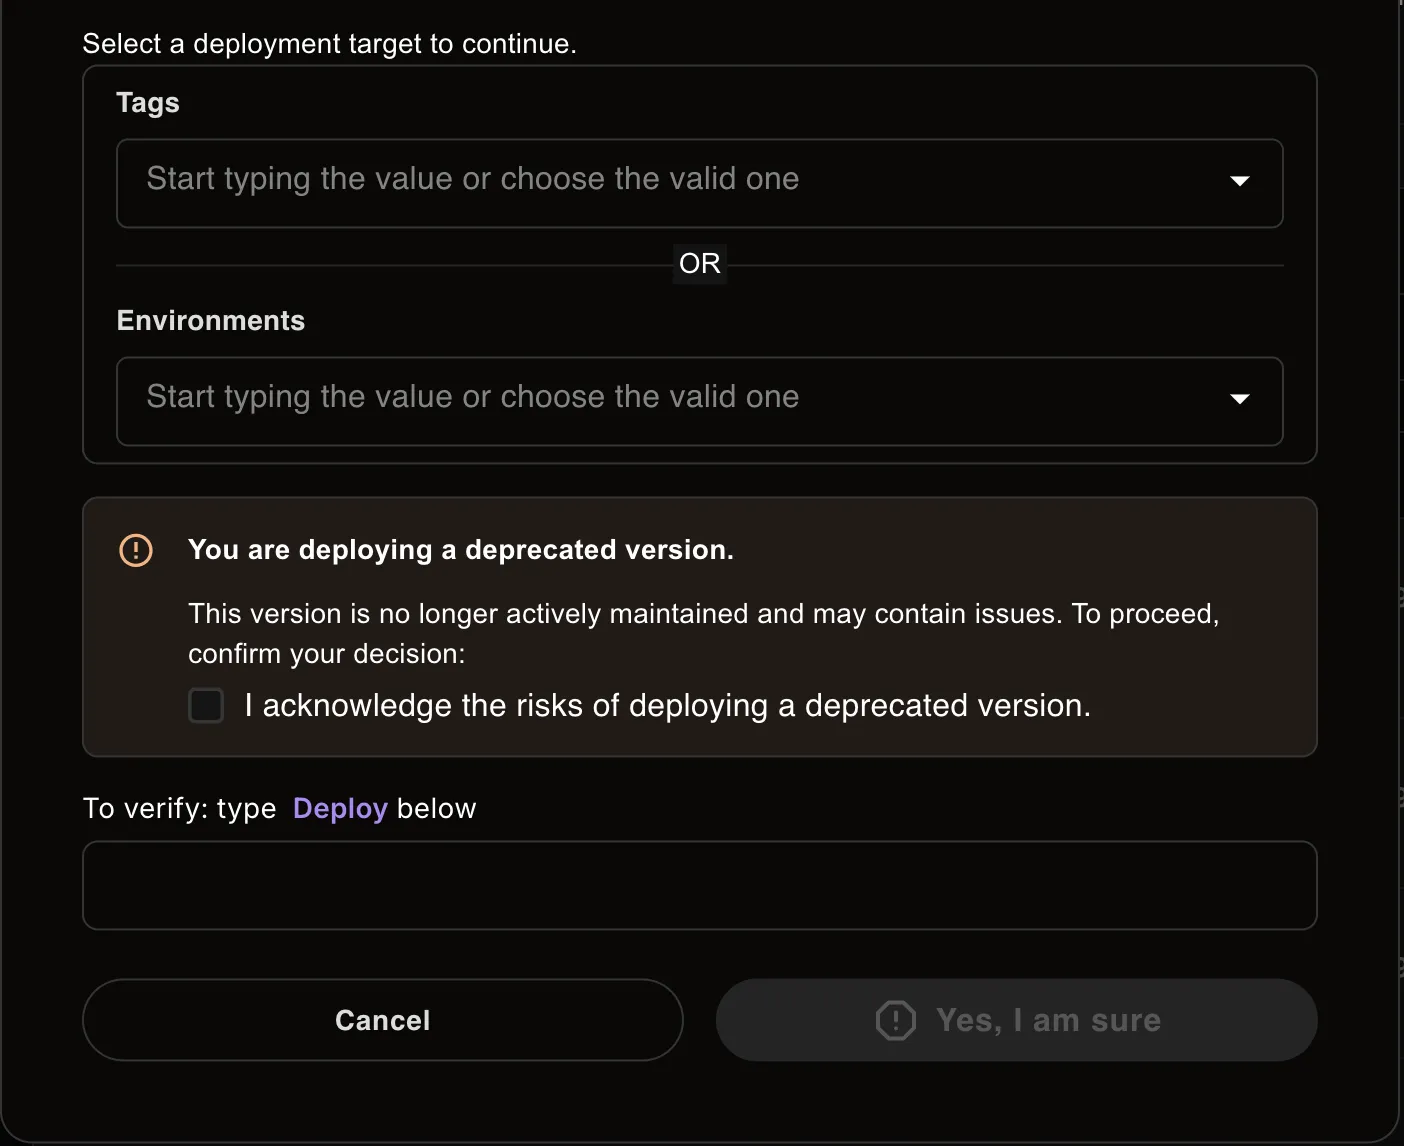Click the OR divider label

click(x=700, y=263)
